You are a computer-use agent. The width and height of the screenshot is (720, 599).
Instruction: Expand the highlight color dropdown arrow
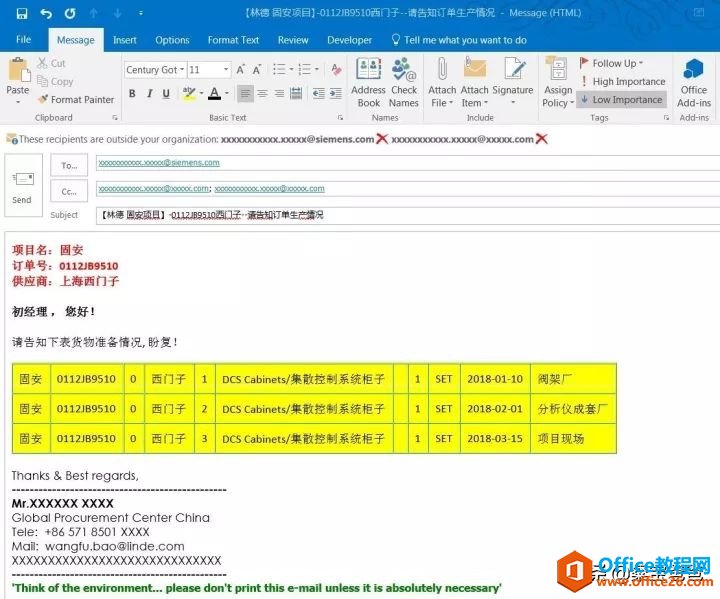pyautogui.click(x=201, y=94)
